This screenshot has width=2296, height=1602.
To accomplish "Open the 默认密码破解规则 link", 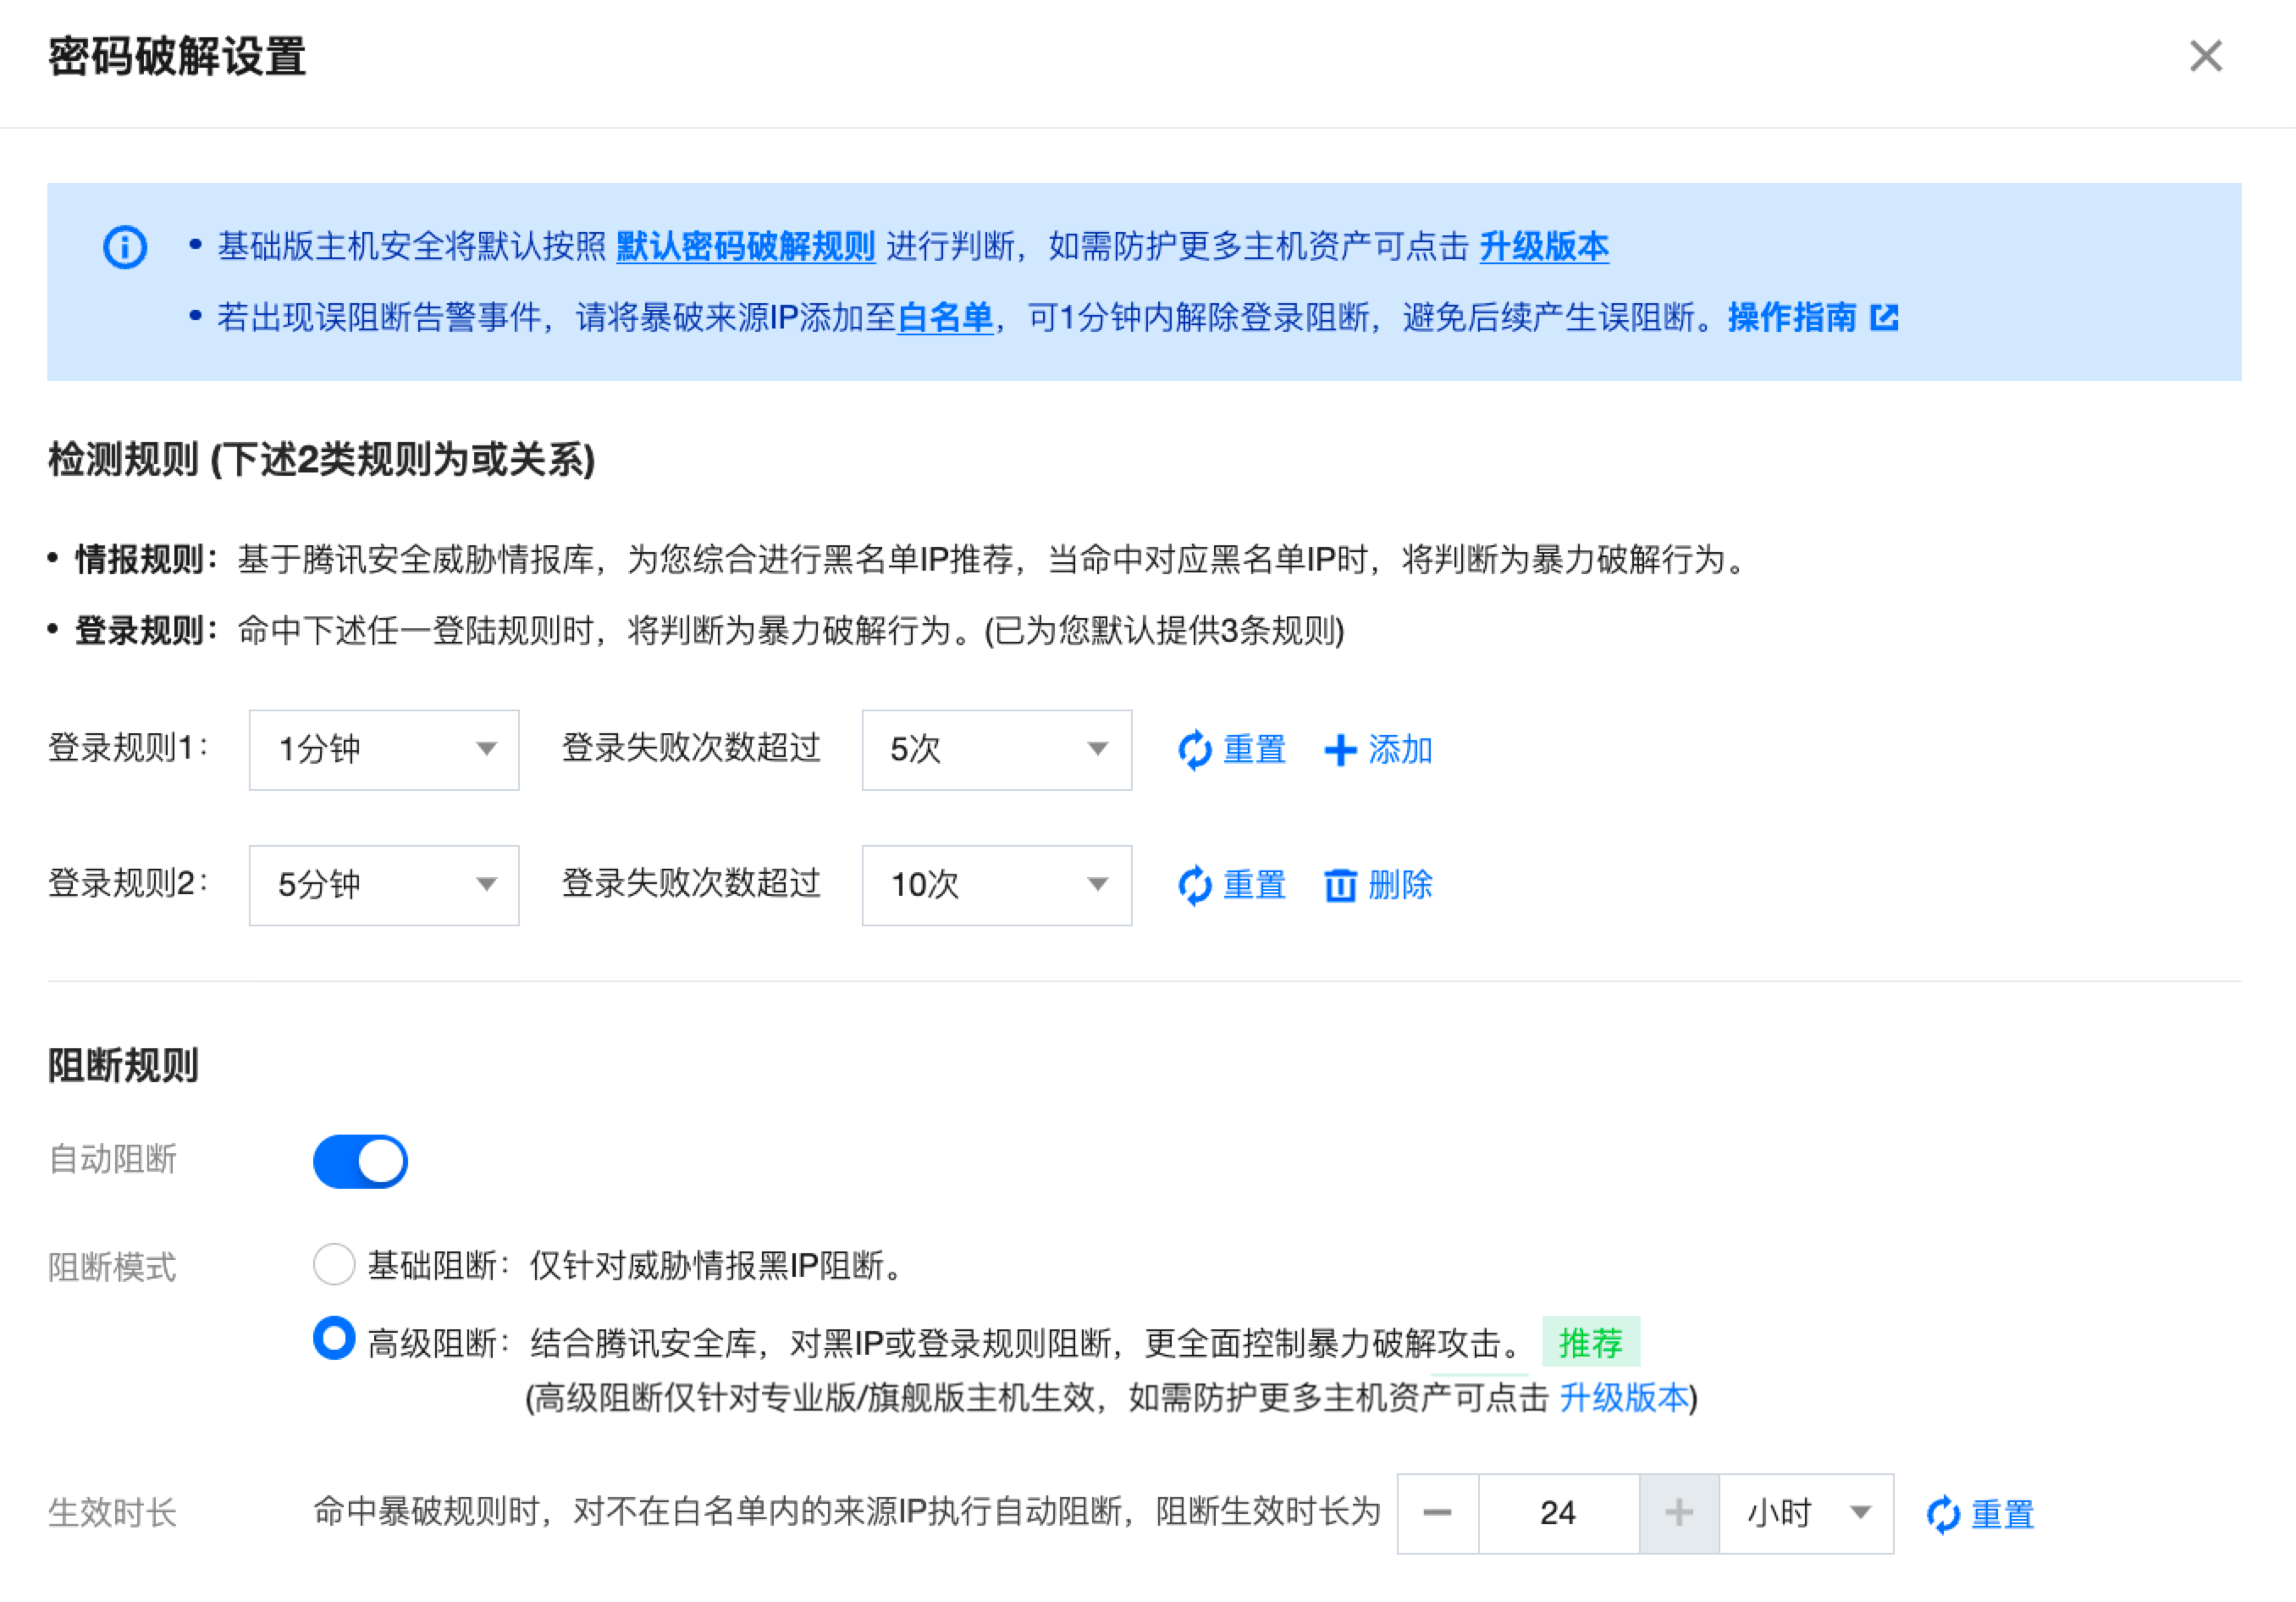I will pyautogui.click(x=745, y=246).
